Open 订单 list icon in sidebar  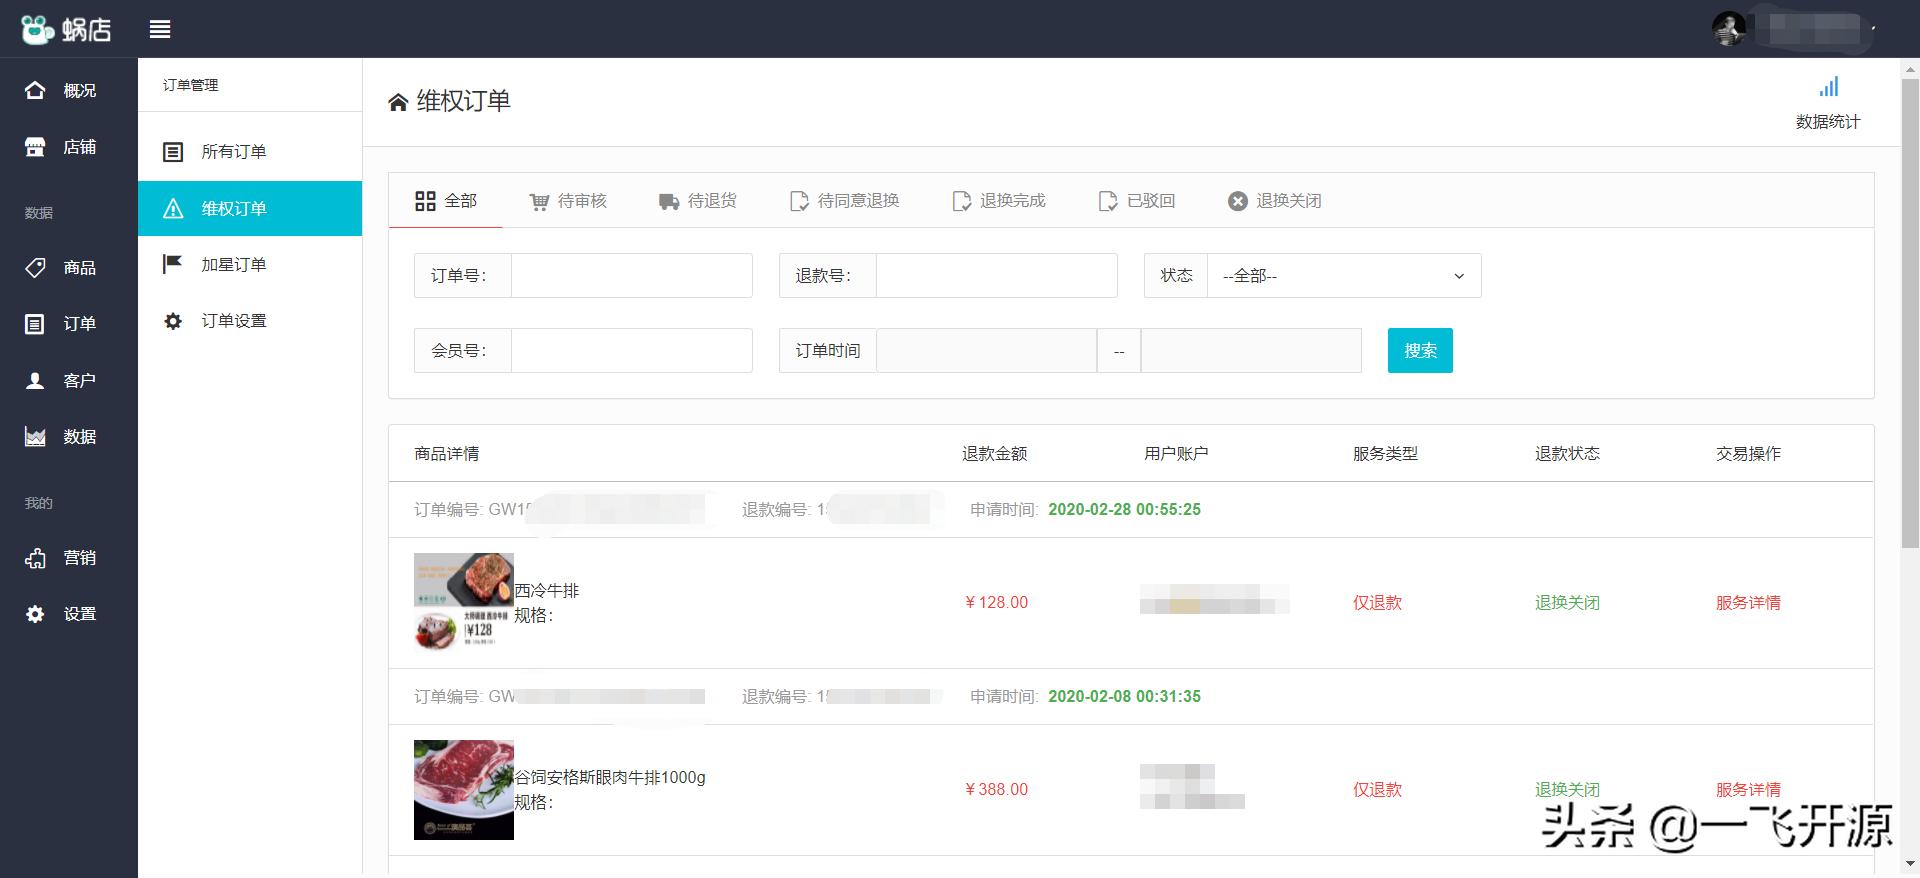tap(35, 324)
